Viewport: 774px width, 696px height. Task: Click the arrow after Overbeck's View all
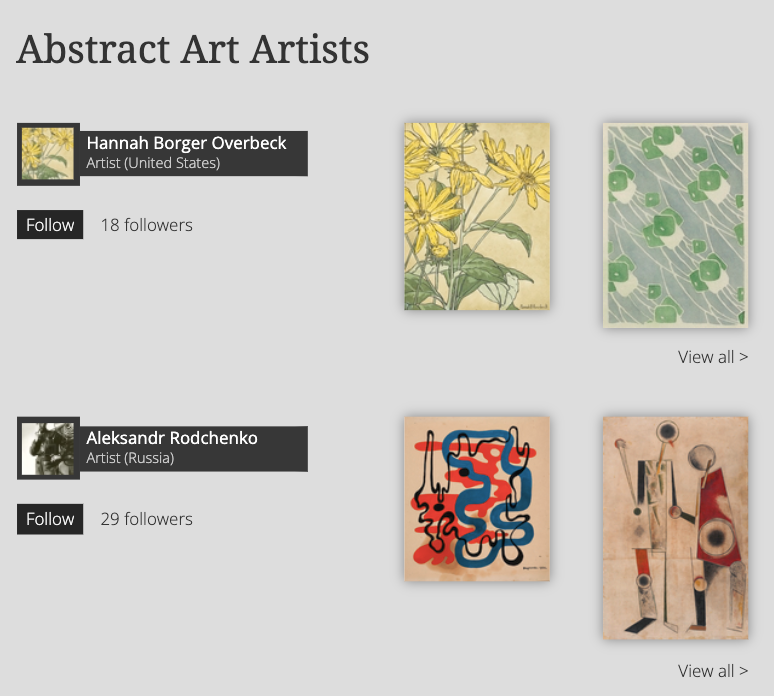(x=743, y=357)
